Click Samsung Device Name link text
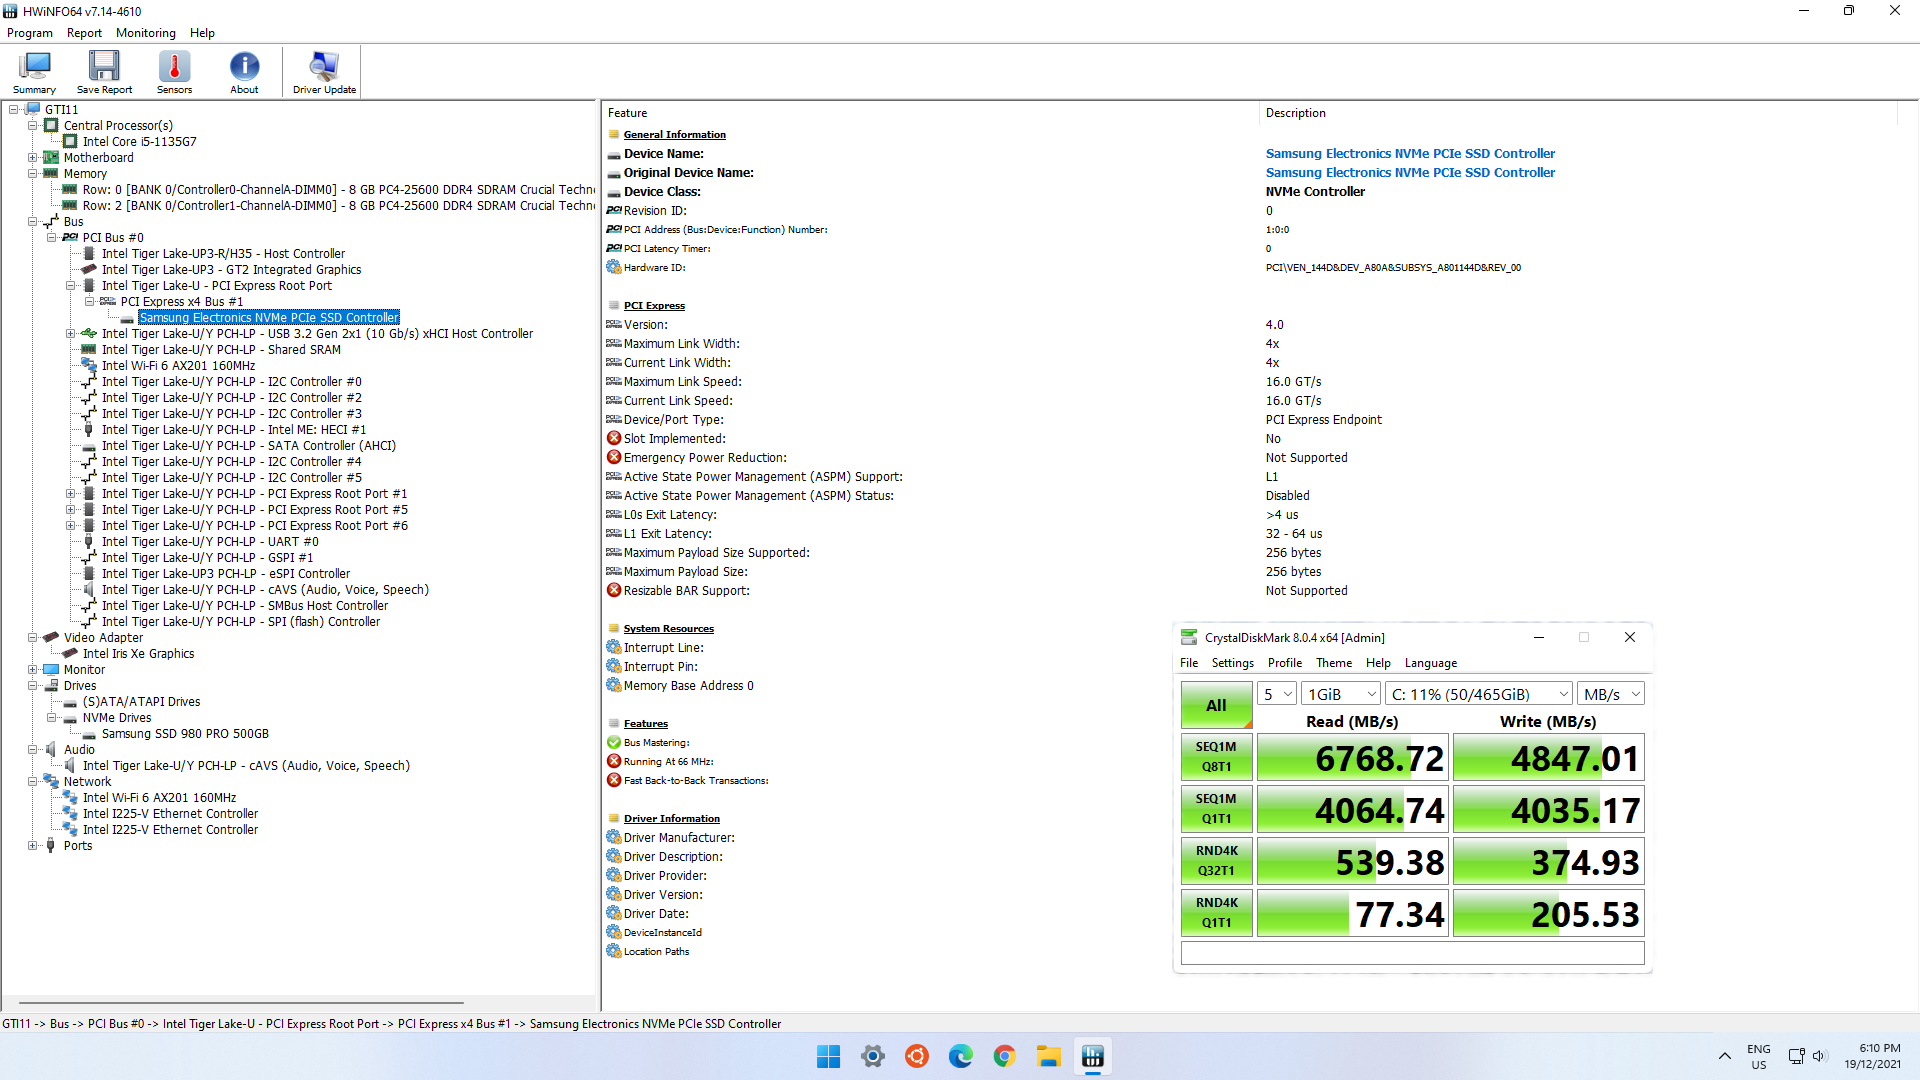Screen dimensions: 1920x1080 coord(1410,153)
